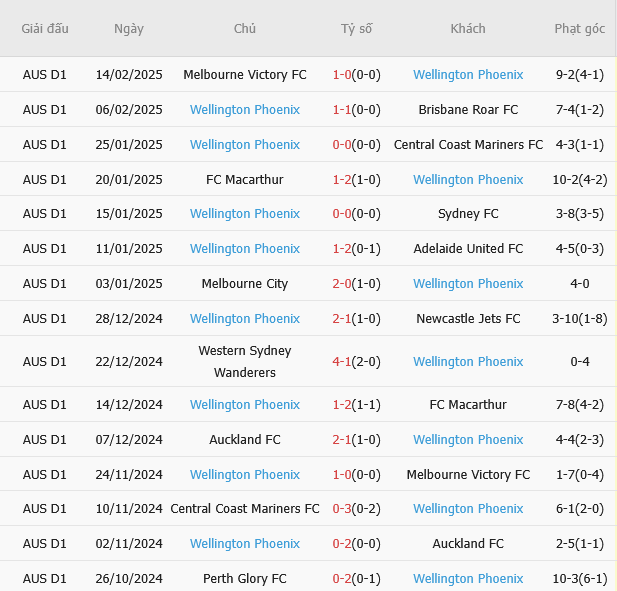Click Melbourne City home team
The image size is (617, 591).
(x=245, y=284)
